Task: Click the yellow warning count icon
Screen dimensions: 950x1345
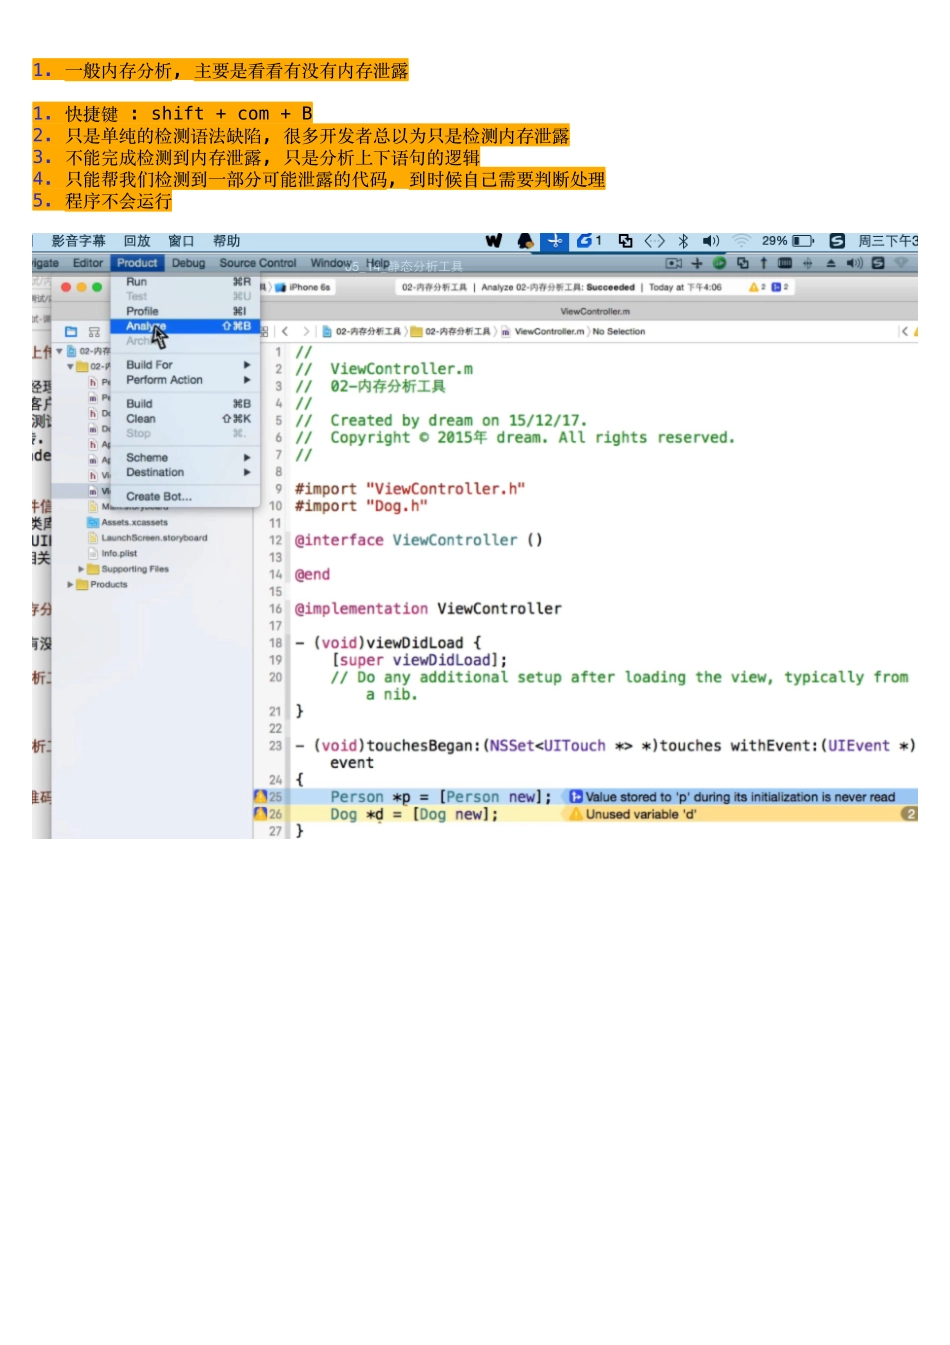Action: coord(754,287)
